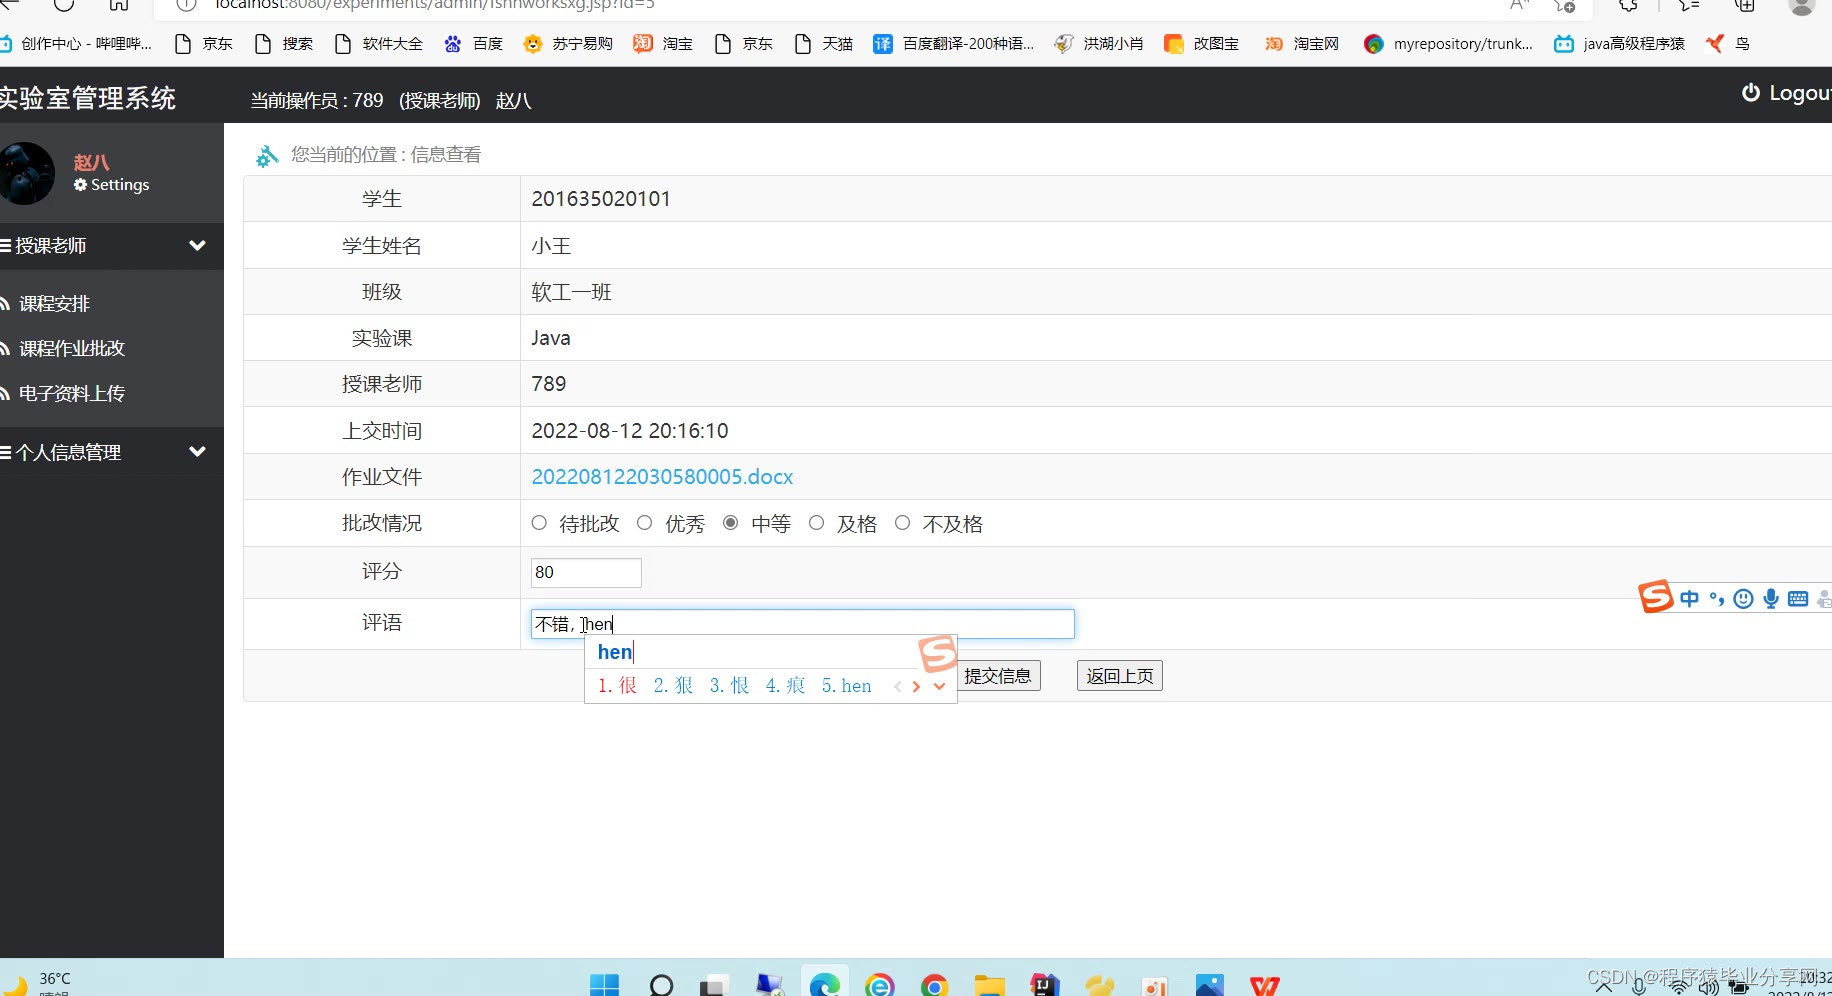Image resolution: width=1832 pixels, height=996 pixels.
Task: Click the taskbar search icon
Action: 661,984
